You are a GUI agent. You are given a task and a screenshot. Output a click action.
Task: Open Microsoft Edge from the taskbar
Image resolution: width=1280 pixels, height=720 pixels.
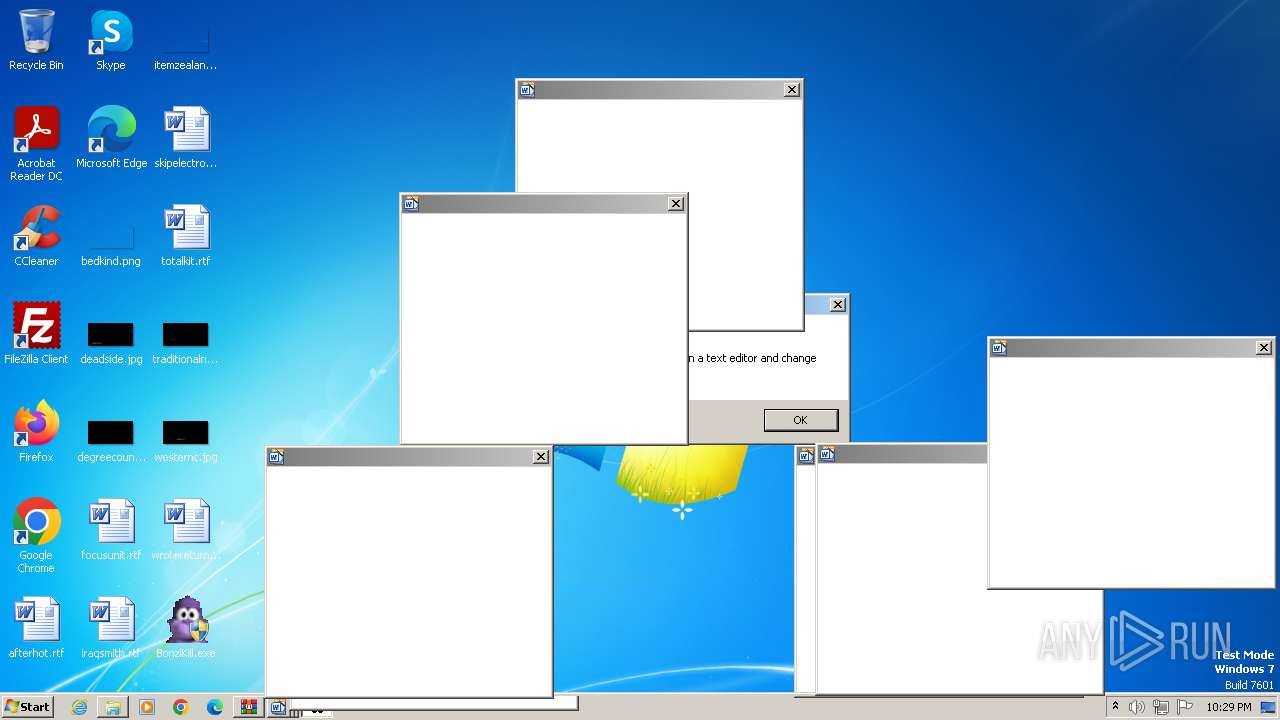[x=215, y=707]
